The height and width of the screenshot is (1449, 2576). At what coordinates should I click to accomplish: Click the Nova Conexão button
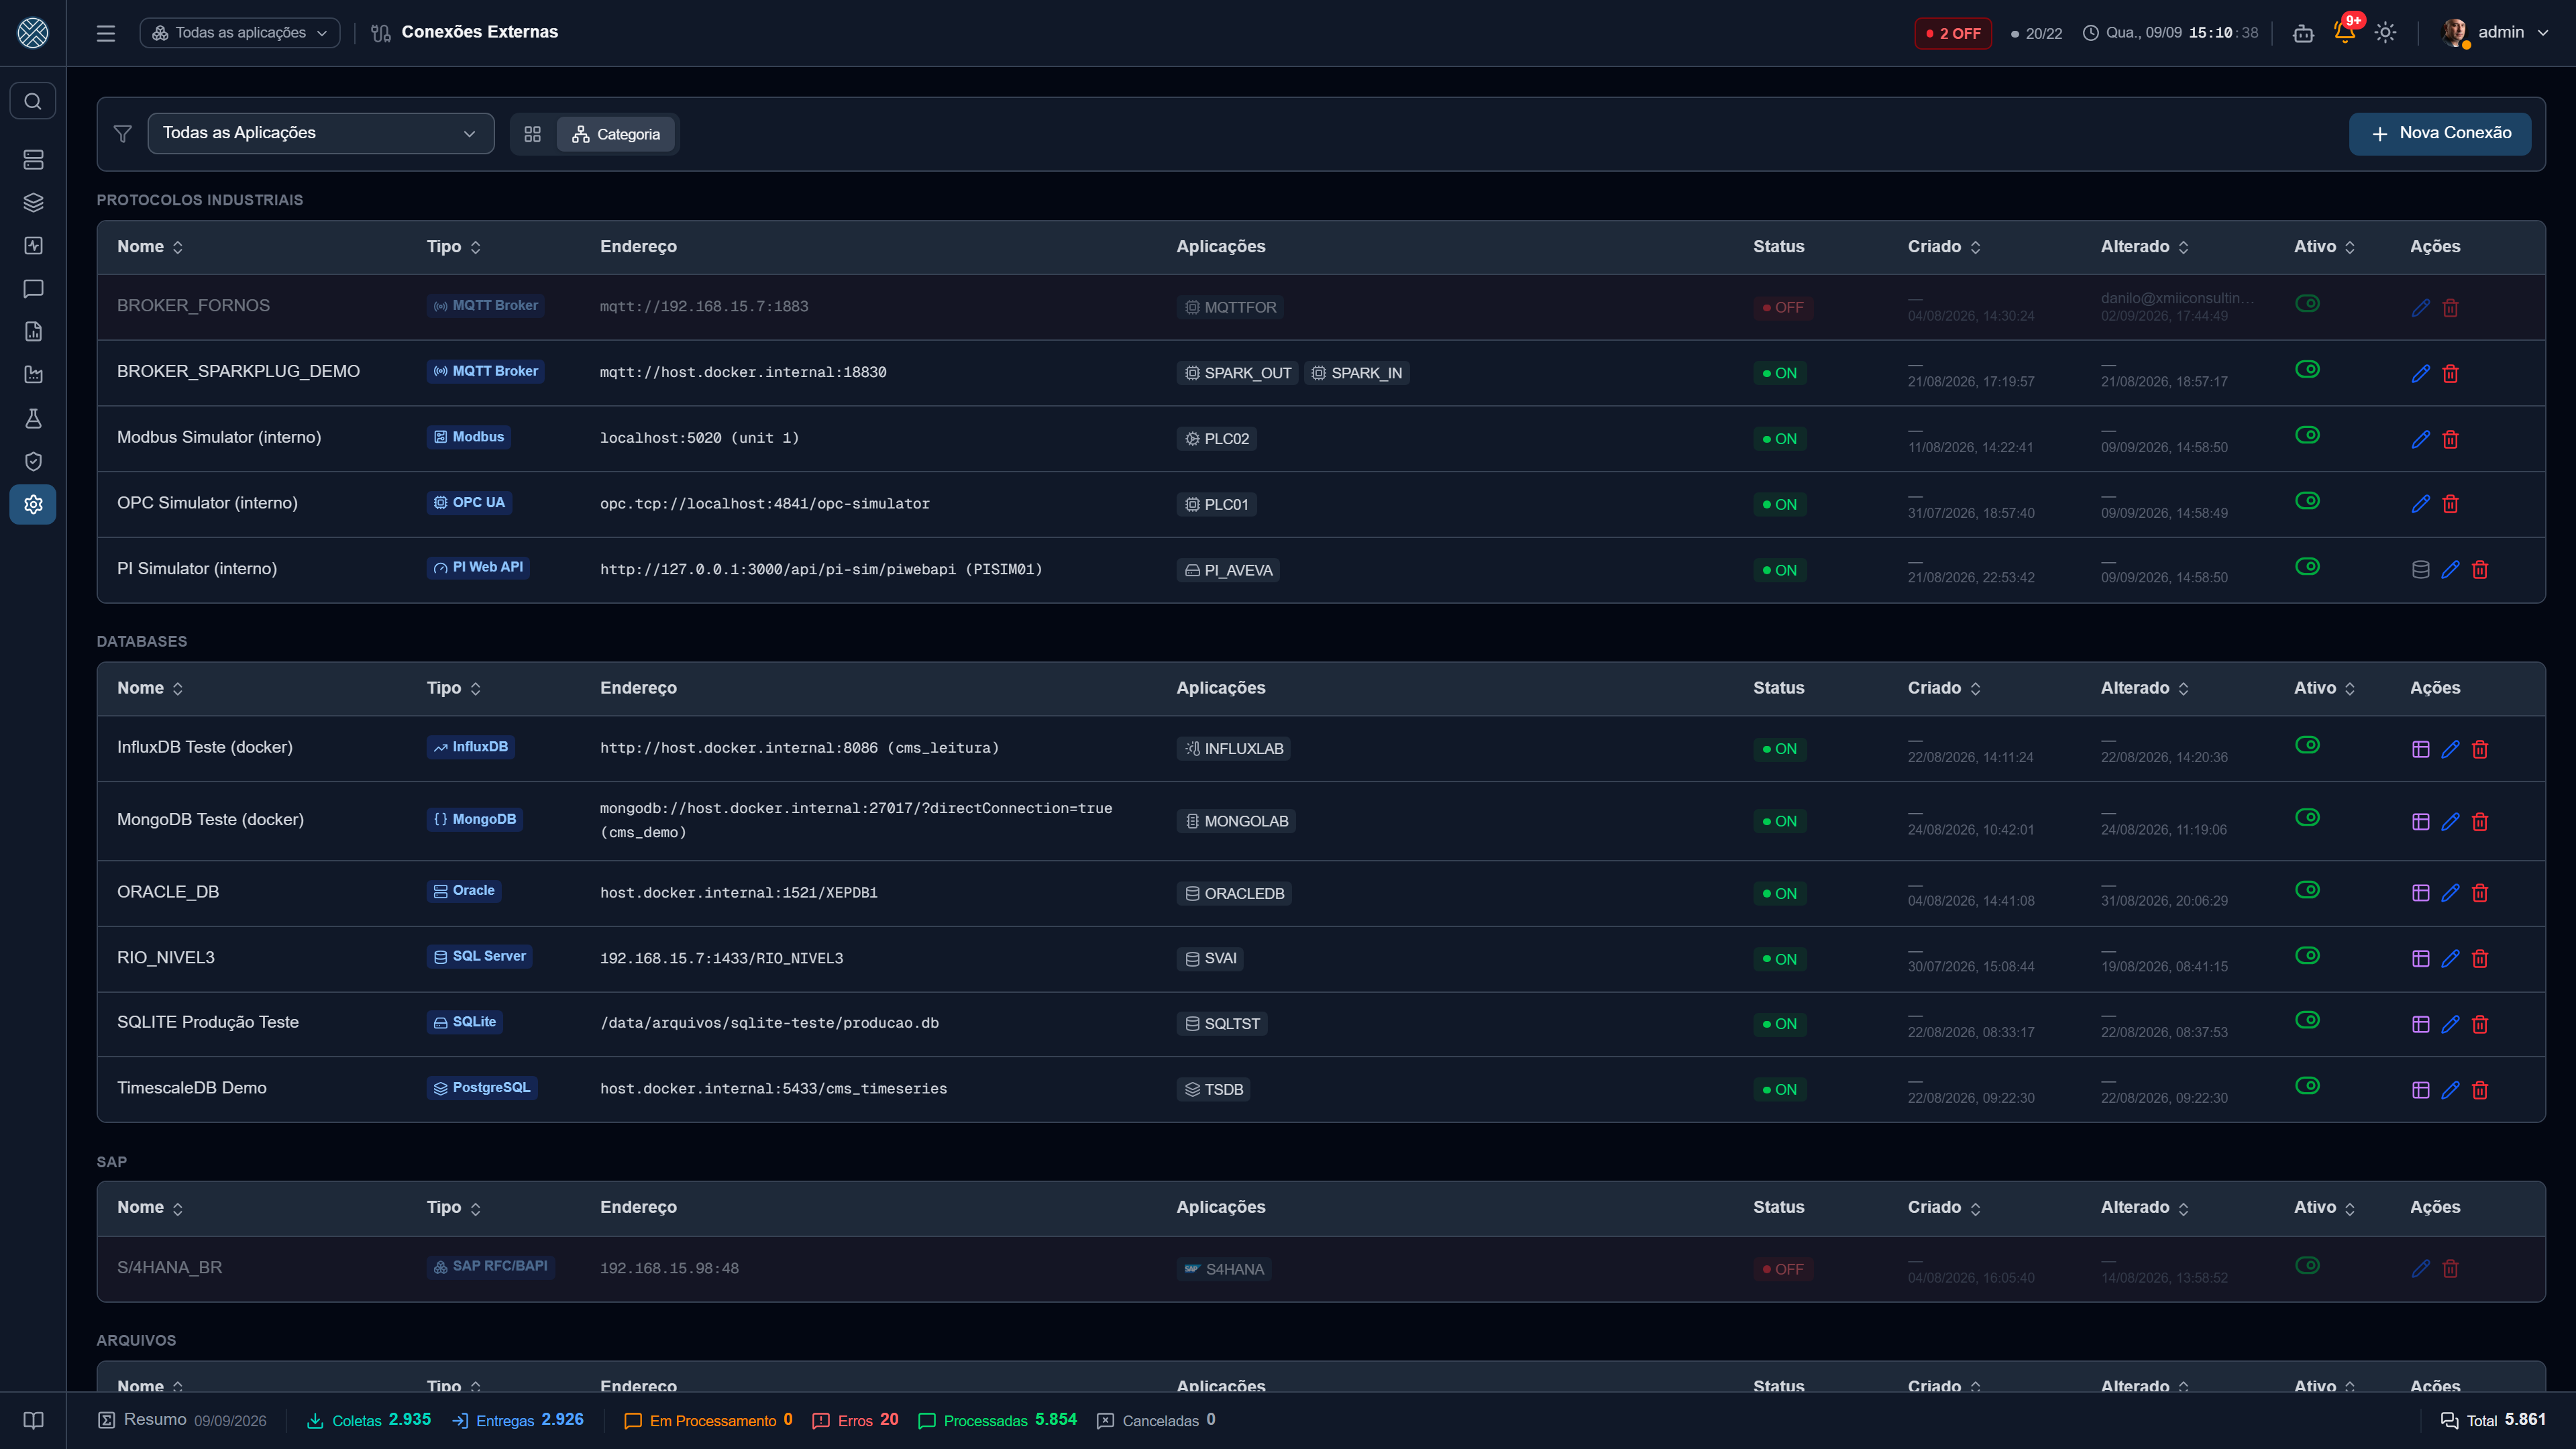pyautogui.click(x=2439, y=133)
